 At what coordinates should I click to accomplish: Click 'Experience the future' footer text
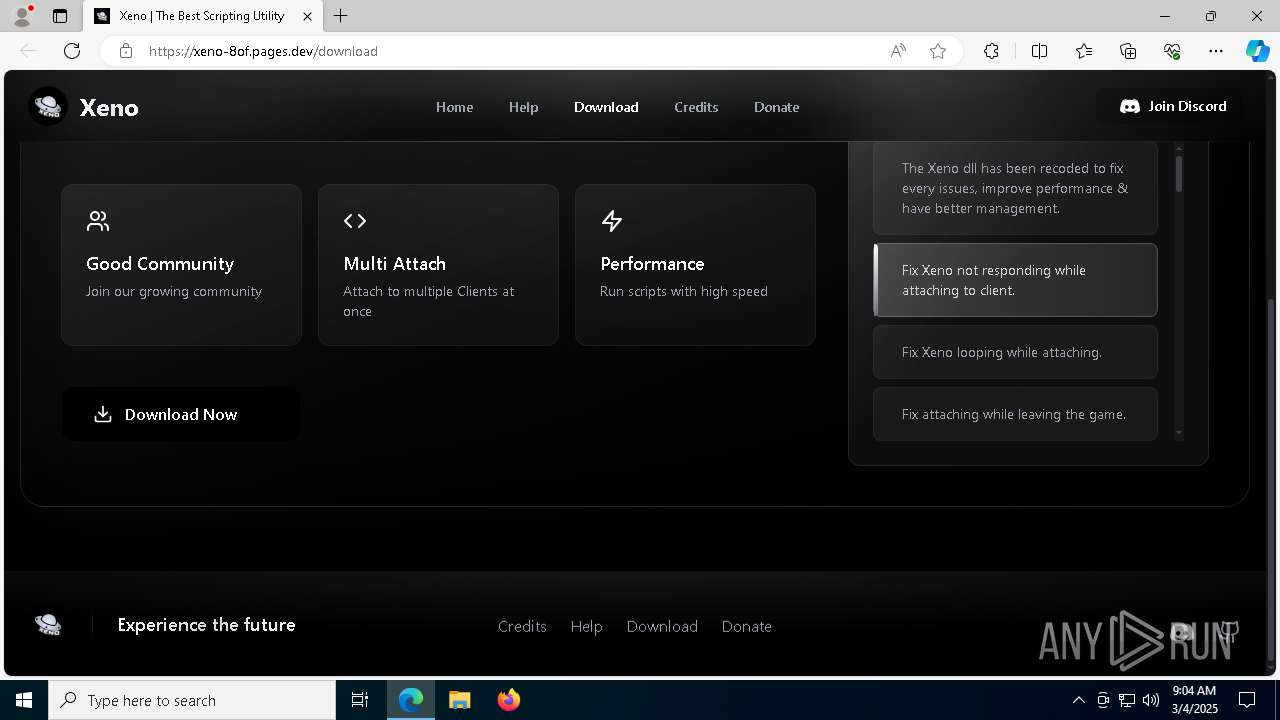click(206, 625)
